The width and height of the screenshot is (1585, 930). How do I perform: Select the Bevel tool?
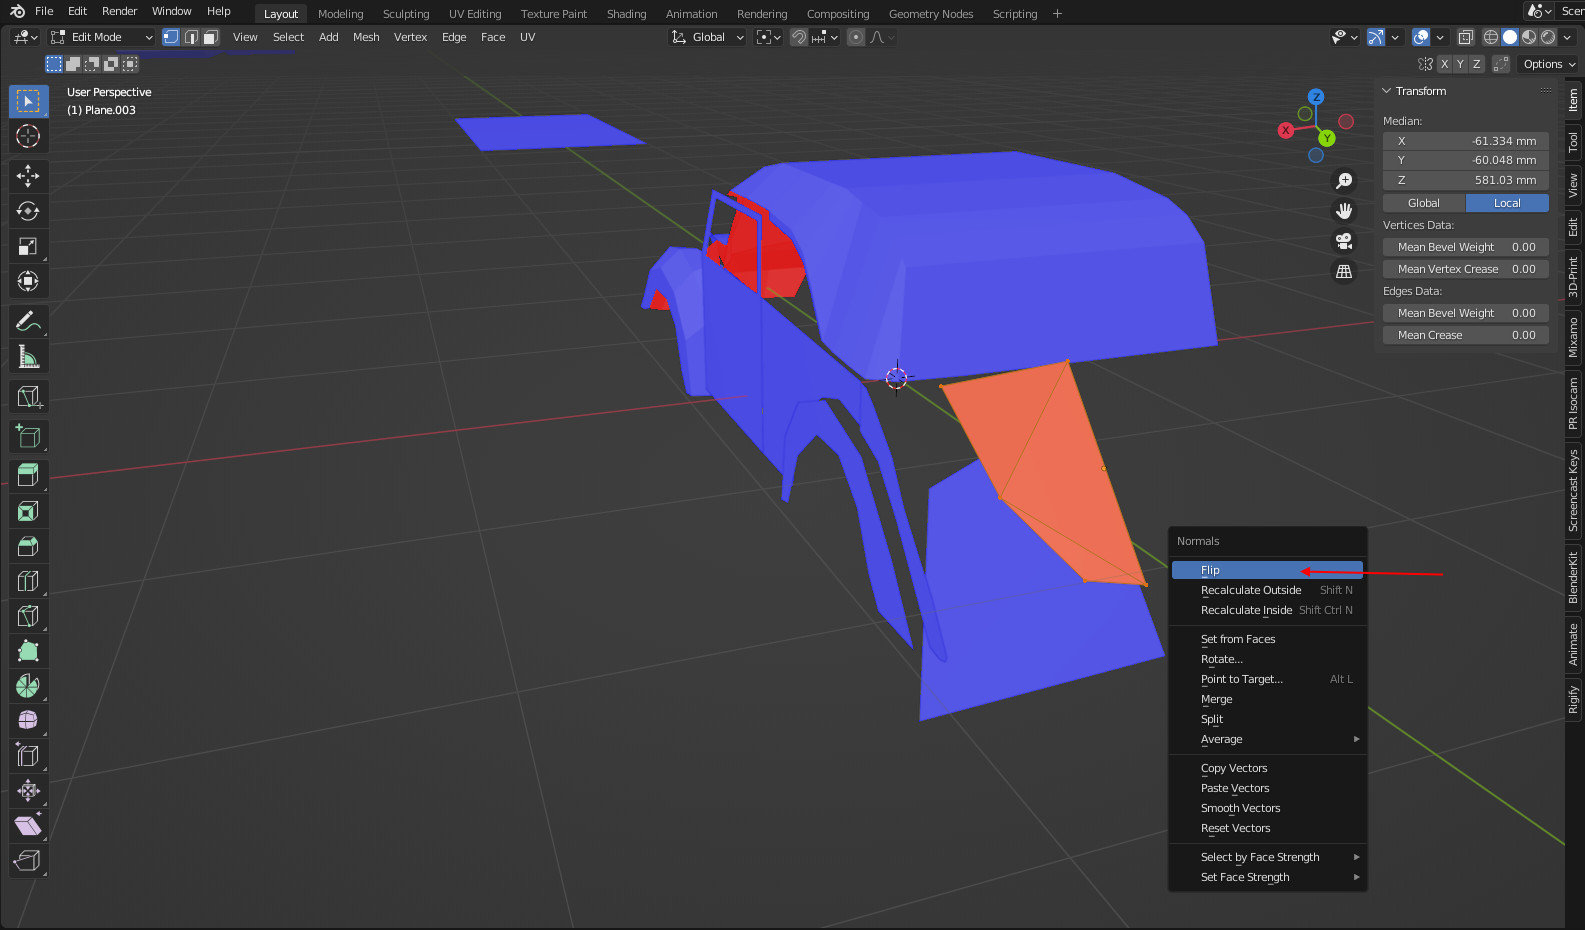coord(28,546)
